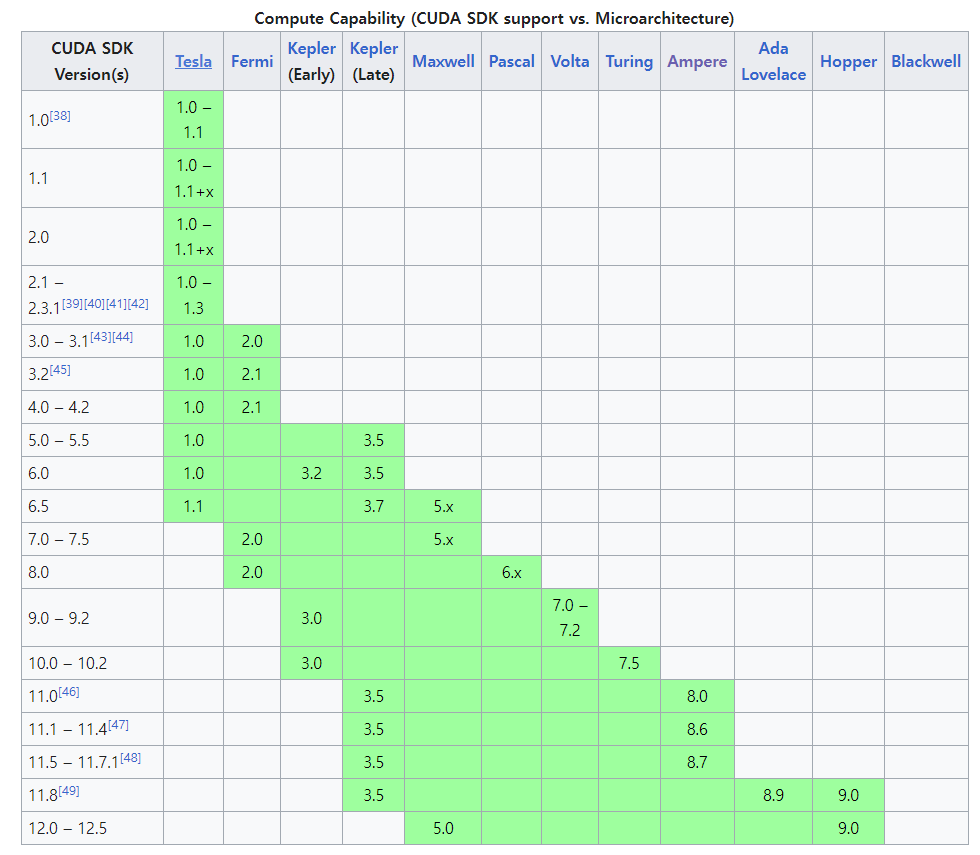Click the Ampere '8.0' cell in the 11.0 row
The image size is (980, 855).
[698, 696]
